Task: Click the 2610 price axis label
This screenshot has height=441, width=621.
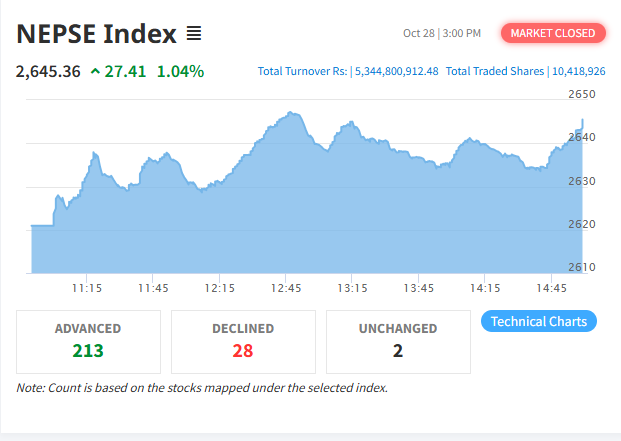Action: tap(582, 267)
